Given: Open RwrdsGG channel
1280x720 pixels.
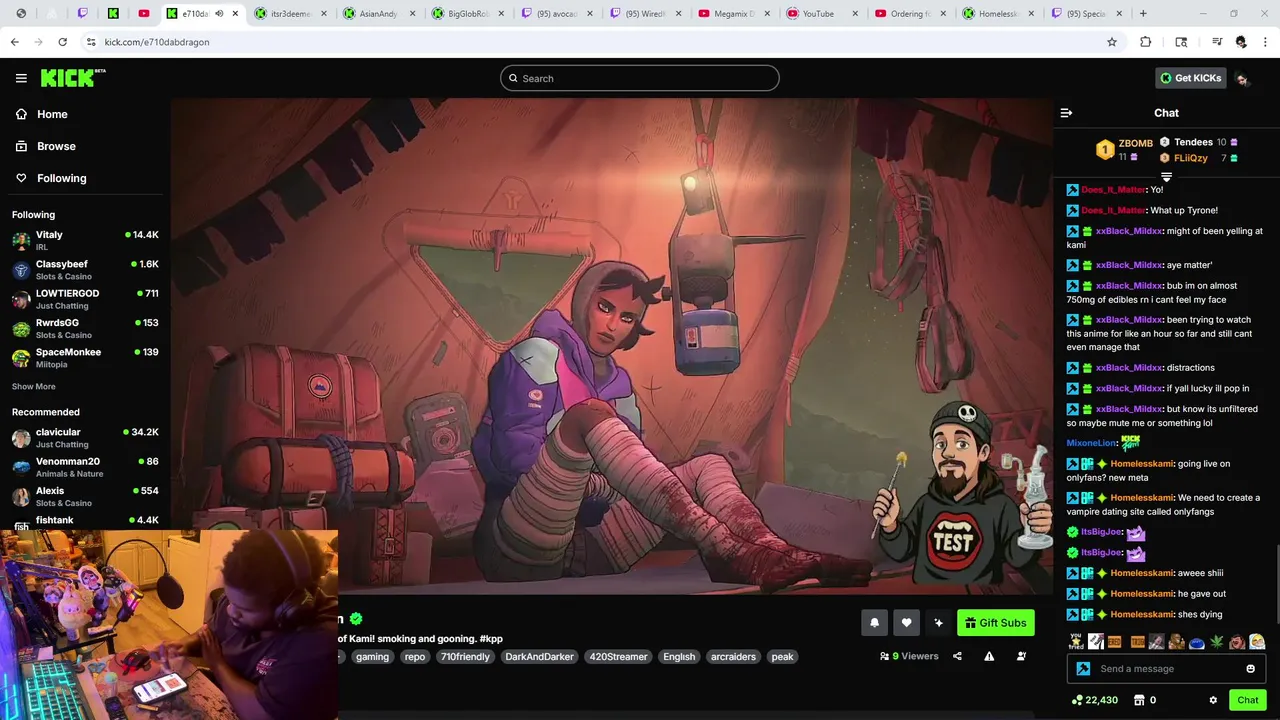Looking at the screenshot, I should tap(85, 329).
